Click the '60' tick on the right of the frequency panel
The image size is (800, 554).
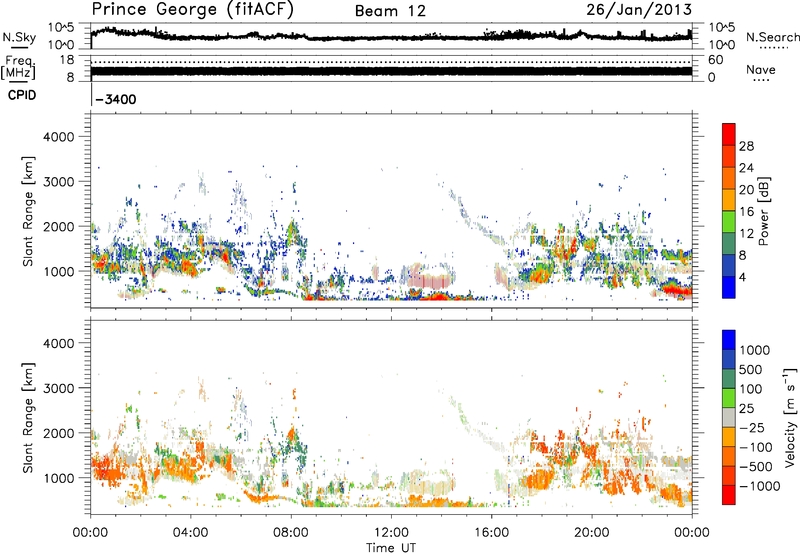[x=715, y=60]
